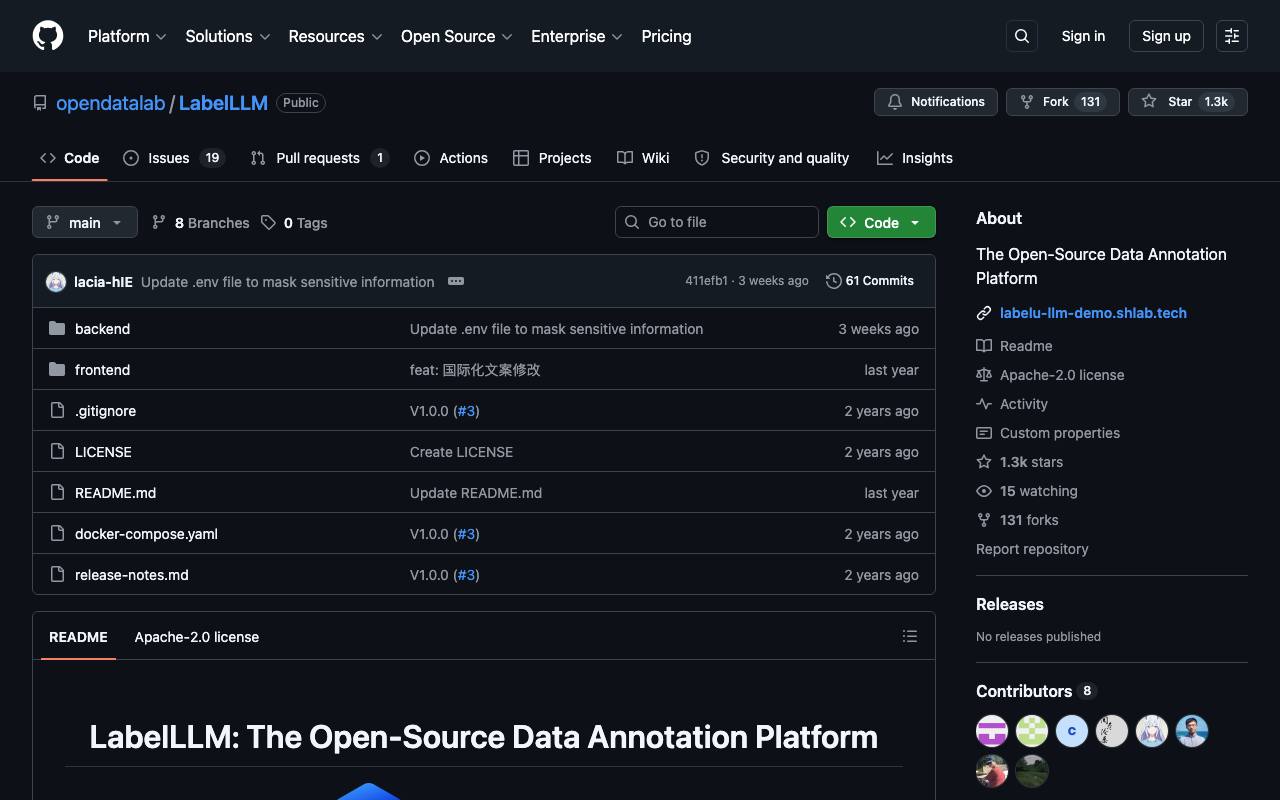Click Report repository link
Screen dimensions: 1280x800
point(1032,549)
